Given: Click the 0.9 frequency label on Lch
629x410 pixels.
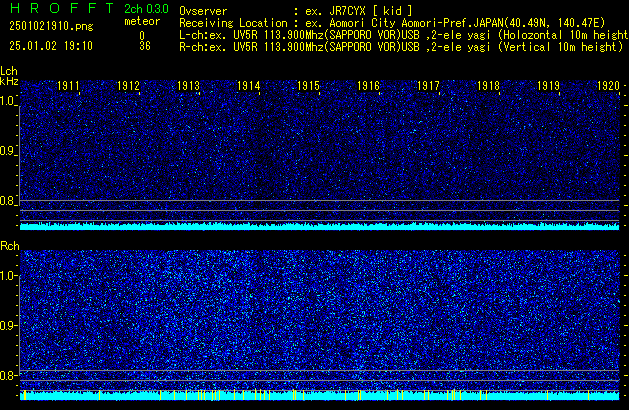Looking at the screenshot, I should pyautogui.click(x=7, y=151).
